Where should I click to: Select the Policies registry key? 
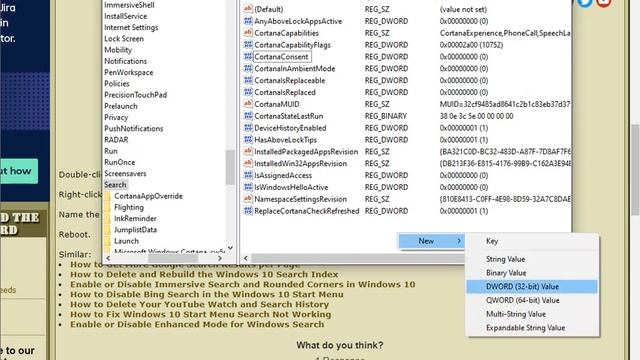pos(117,84)
